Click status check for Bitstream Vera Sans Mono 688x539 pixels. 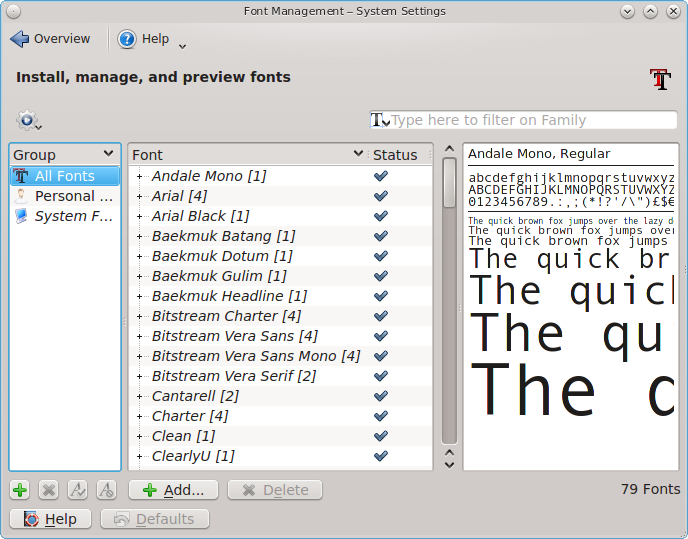pos(381,356)
